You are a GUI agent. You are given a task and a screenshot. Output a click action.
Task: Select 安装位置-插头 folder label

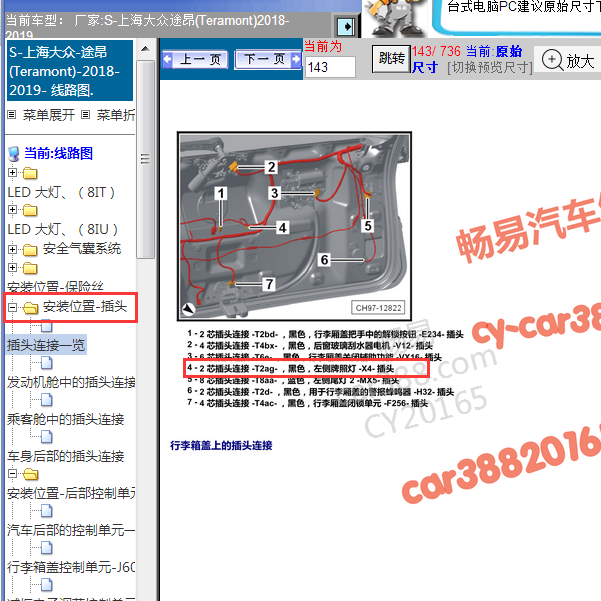[x=85, y=307]
